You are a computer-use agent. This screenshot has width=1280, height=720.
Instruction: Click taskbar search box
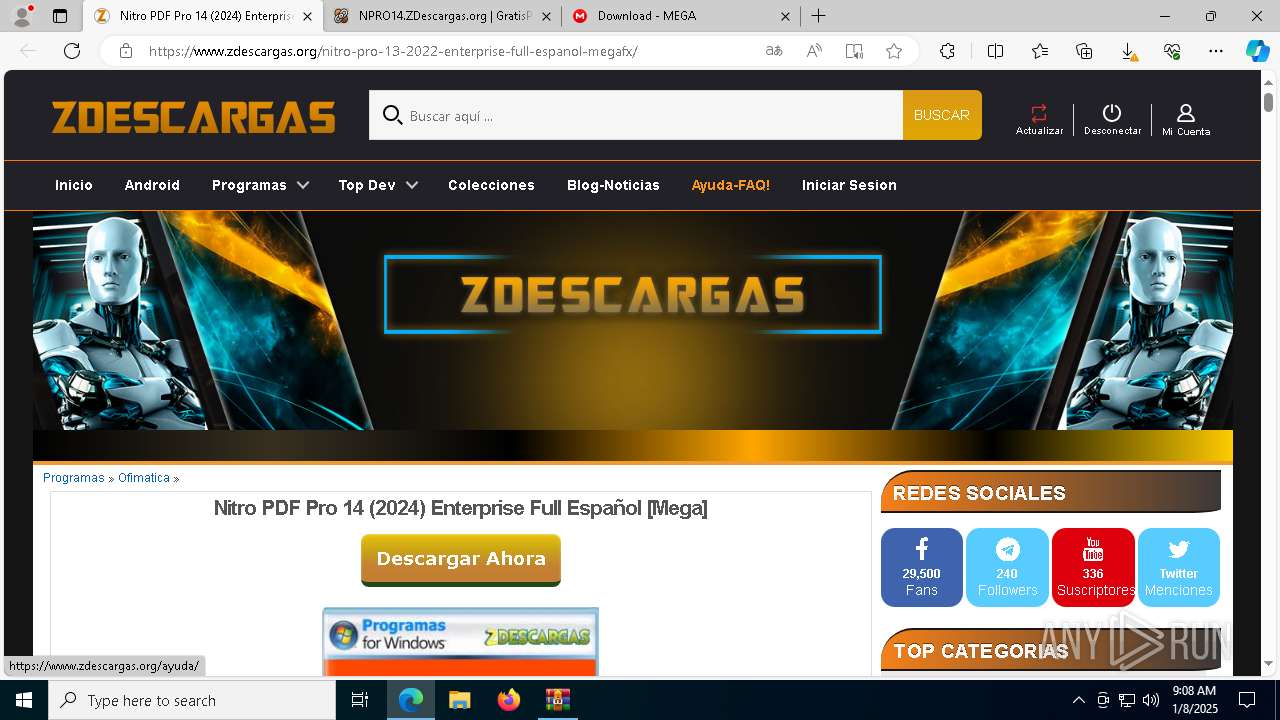coord(192,700)
